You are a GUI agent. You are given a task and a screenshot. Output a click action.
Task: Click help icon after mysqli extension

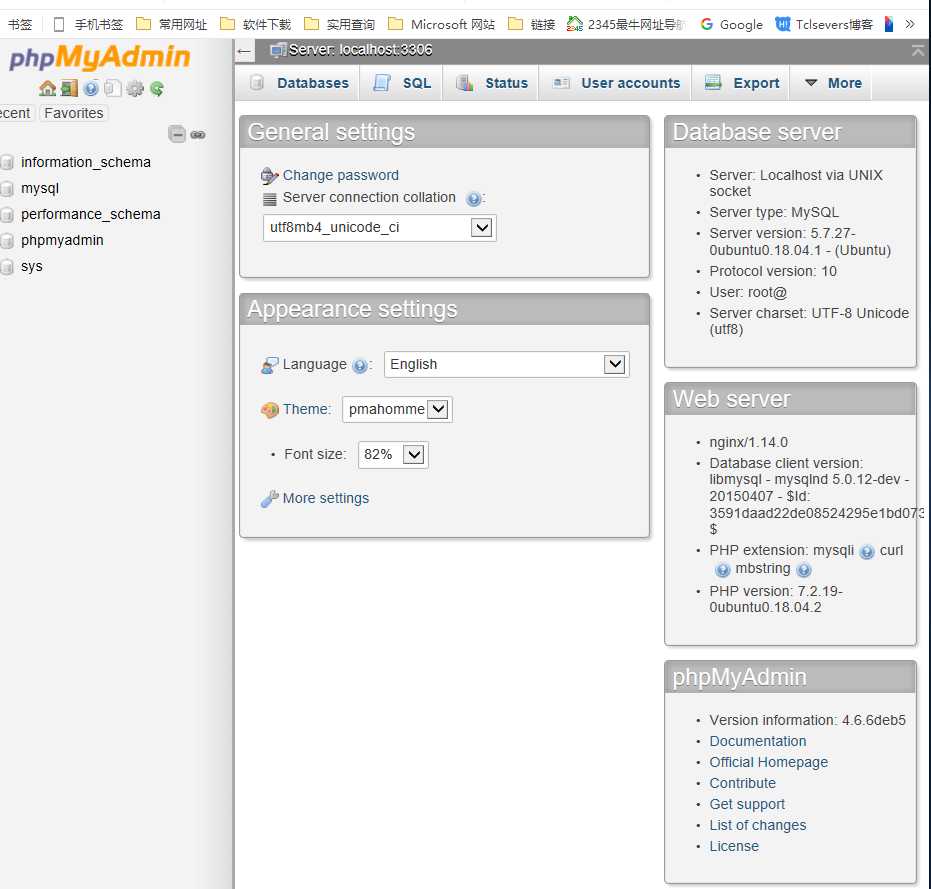[867, 552]
